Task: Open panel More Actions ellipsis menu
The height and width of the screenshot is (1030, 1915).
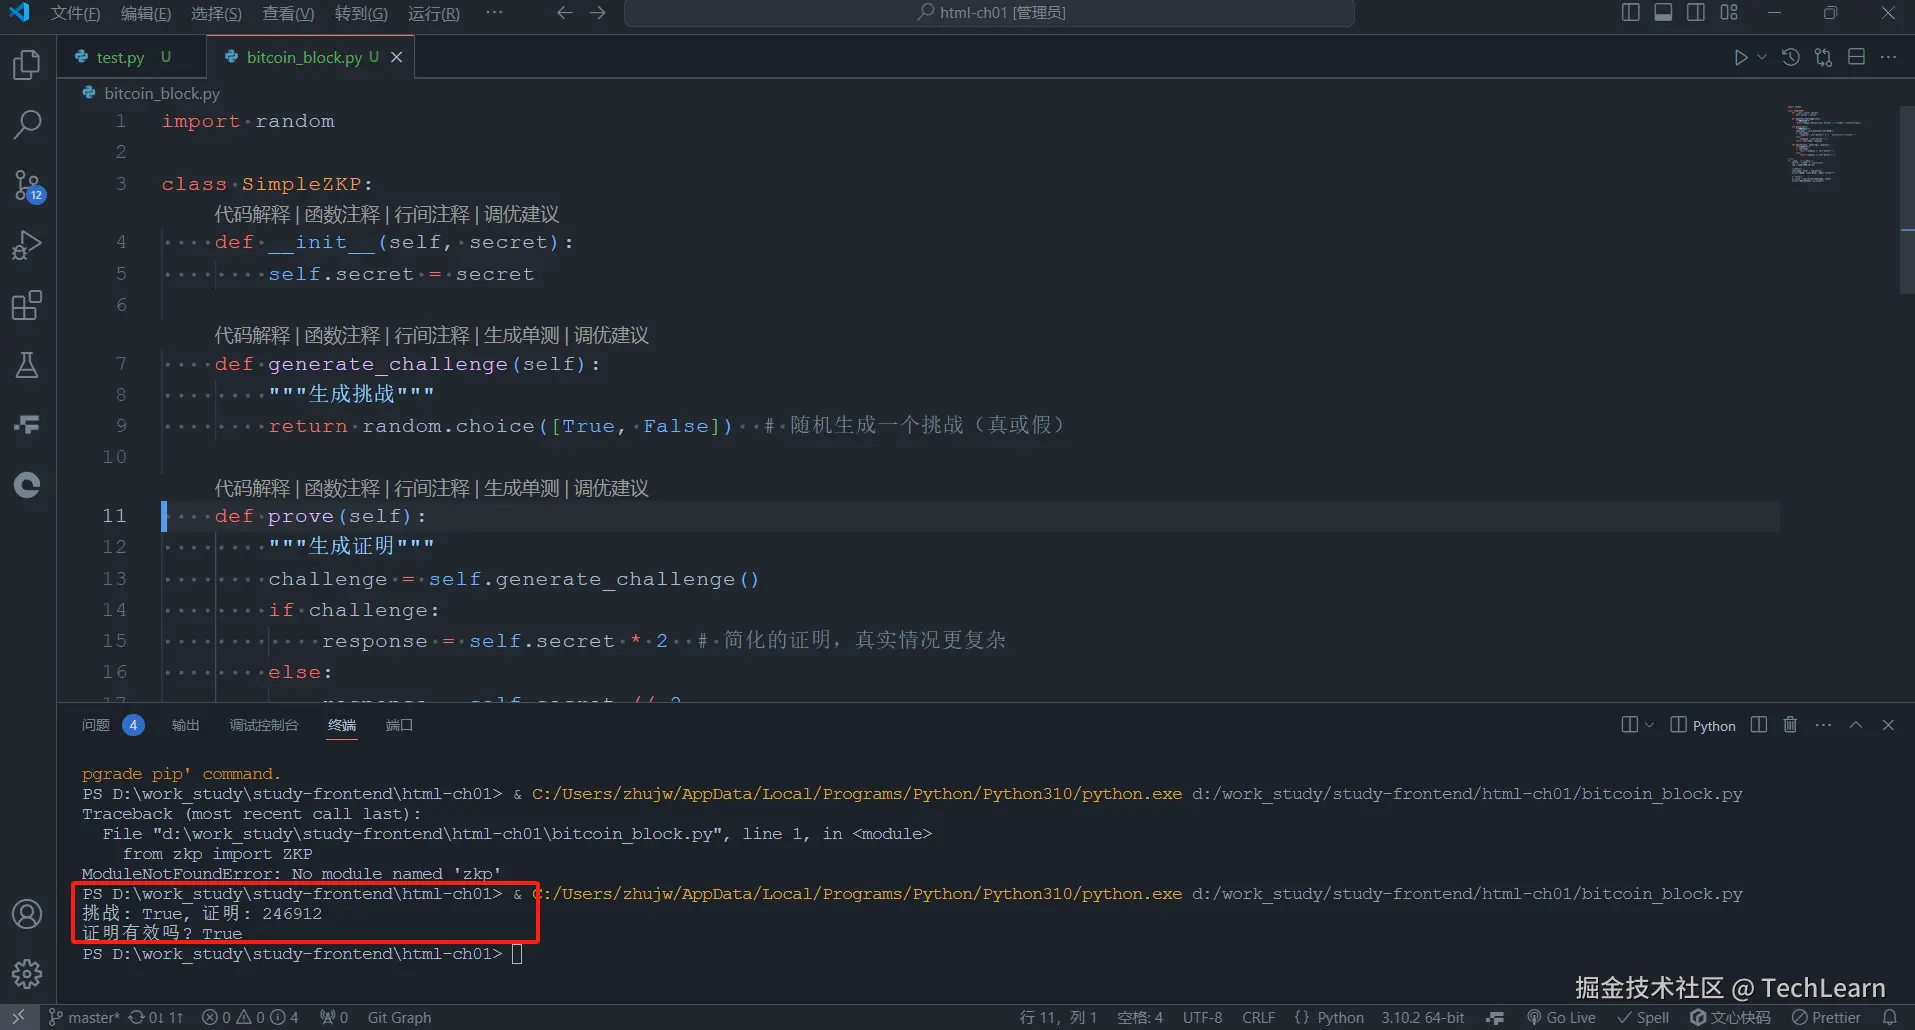Action: tap(1823, 725)
